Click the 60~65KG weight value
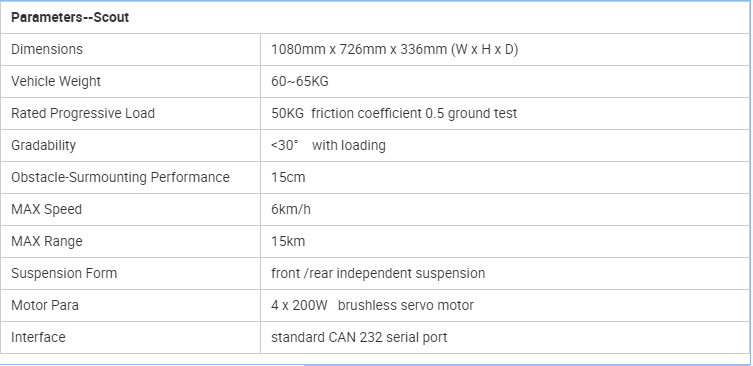This screenshot has width=753, height=366. click(300, 82)
